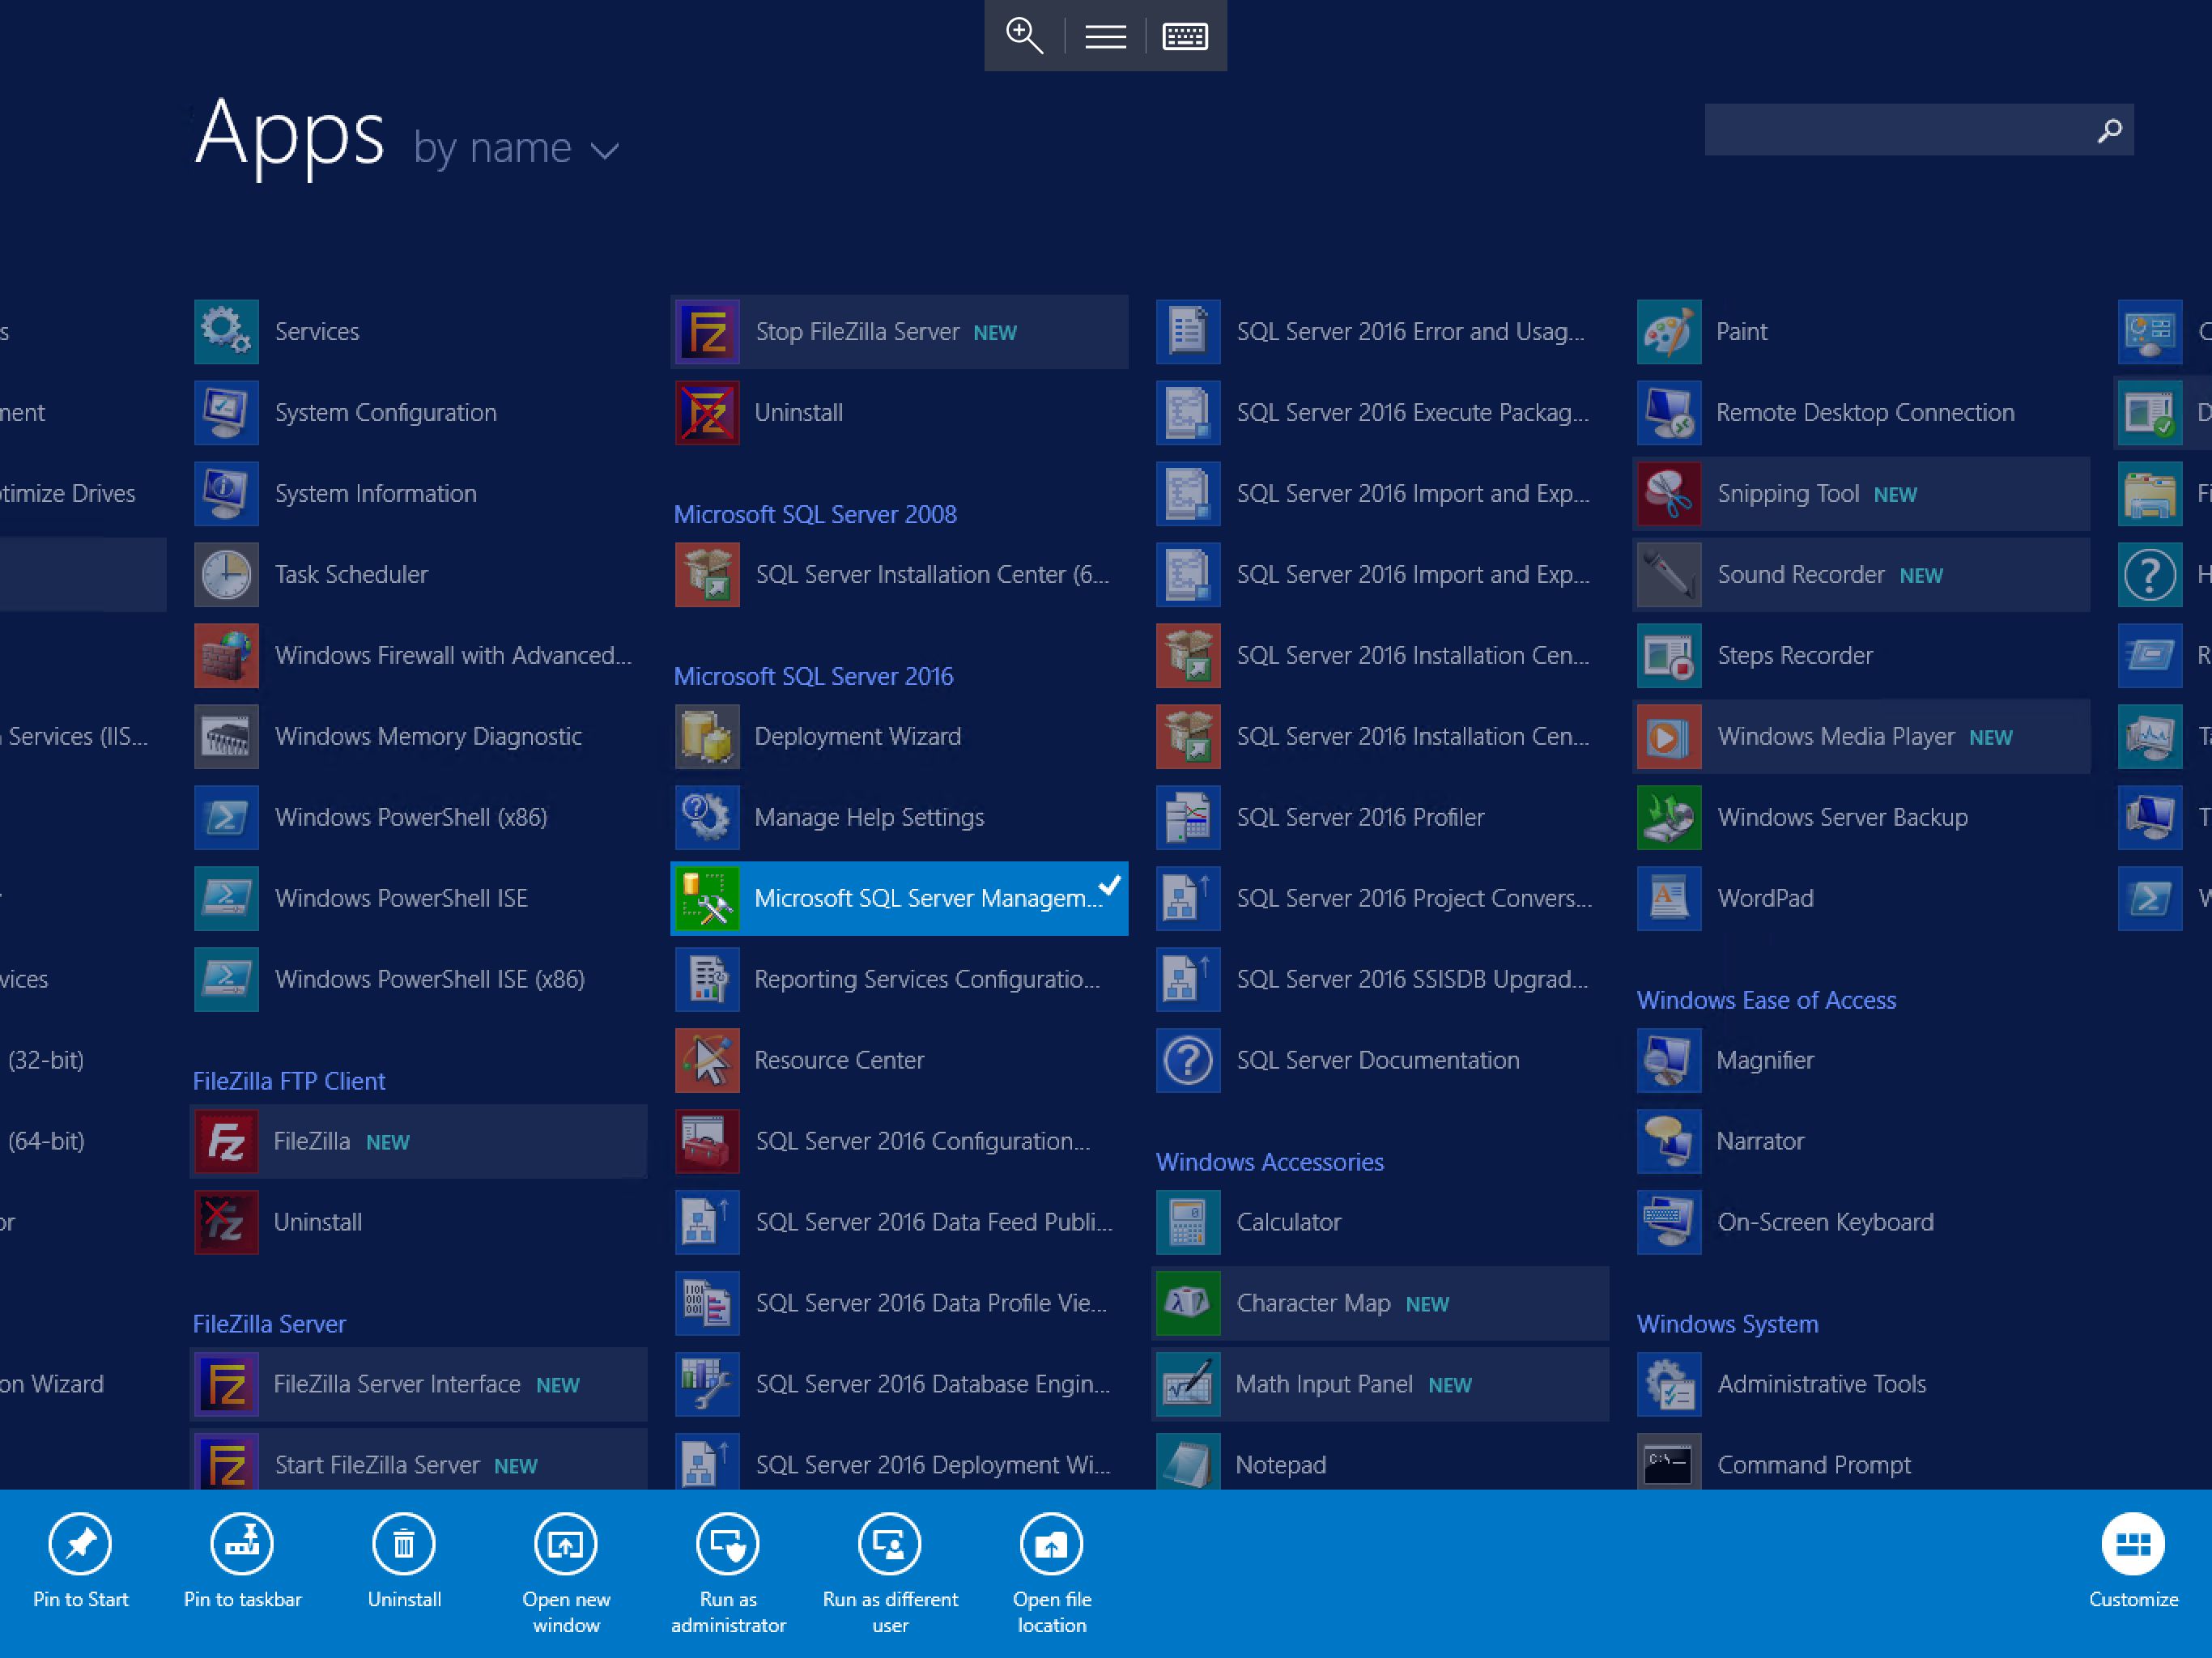Show the keyboard via toolbar button
Viewport: 2212px width, 1658px height.
[1185, 36]
